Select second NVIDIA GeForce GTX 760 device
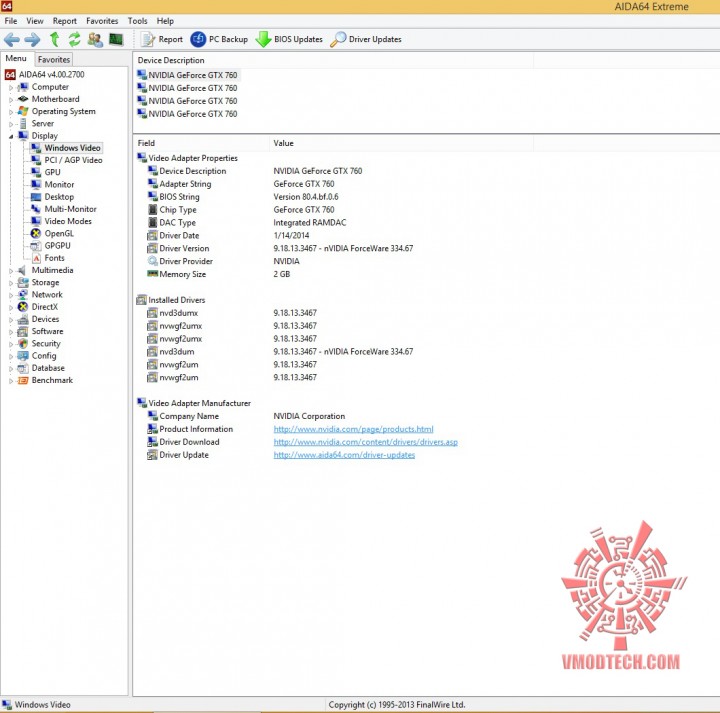720x713 pixels. [x=192, y=88]
